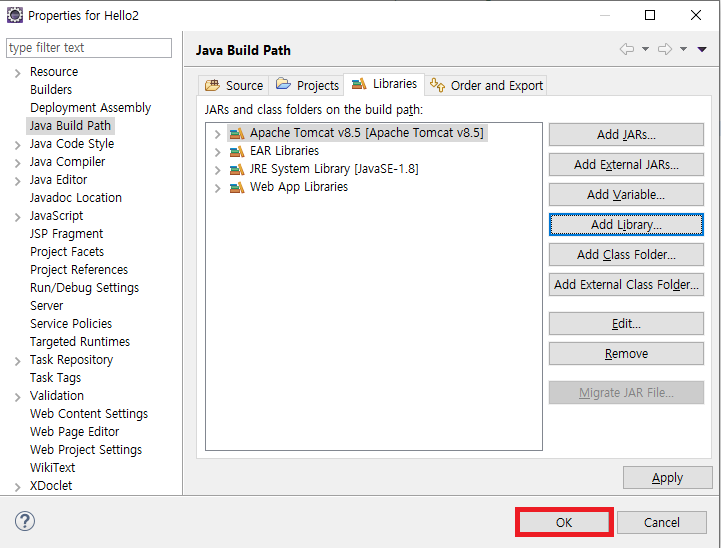Click the Add Class Folder button
Image resolution: width=721 pixels, height=548 pixels.
(626, 254)
